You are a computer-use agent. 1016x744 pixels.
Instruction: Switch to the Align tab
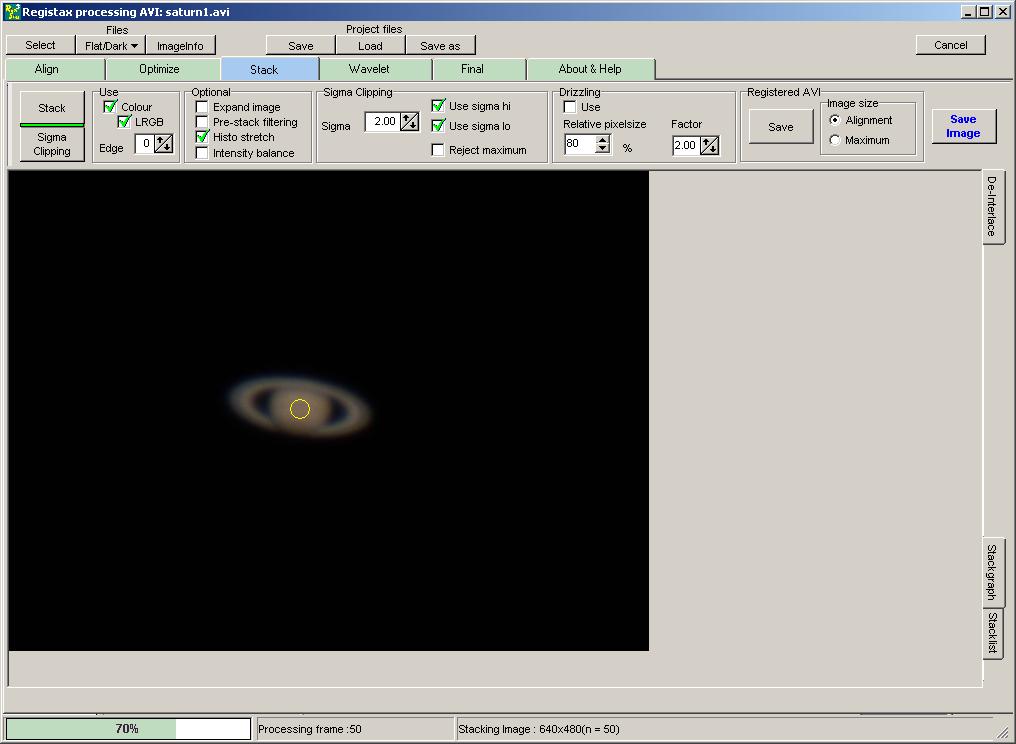[47, 69]
